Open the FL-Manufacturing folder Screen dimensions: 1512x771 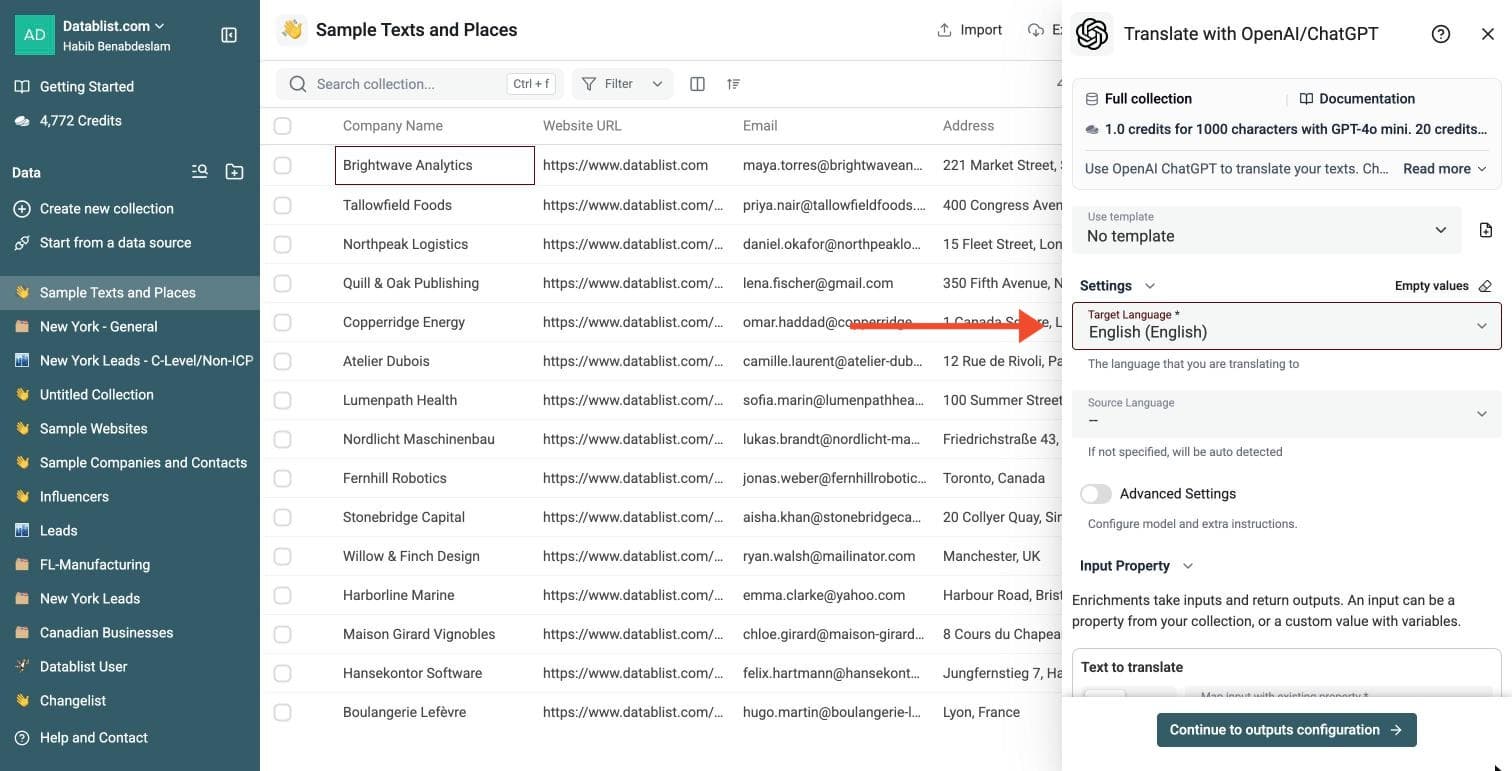pos(130,565)
